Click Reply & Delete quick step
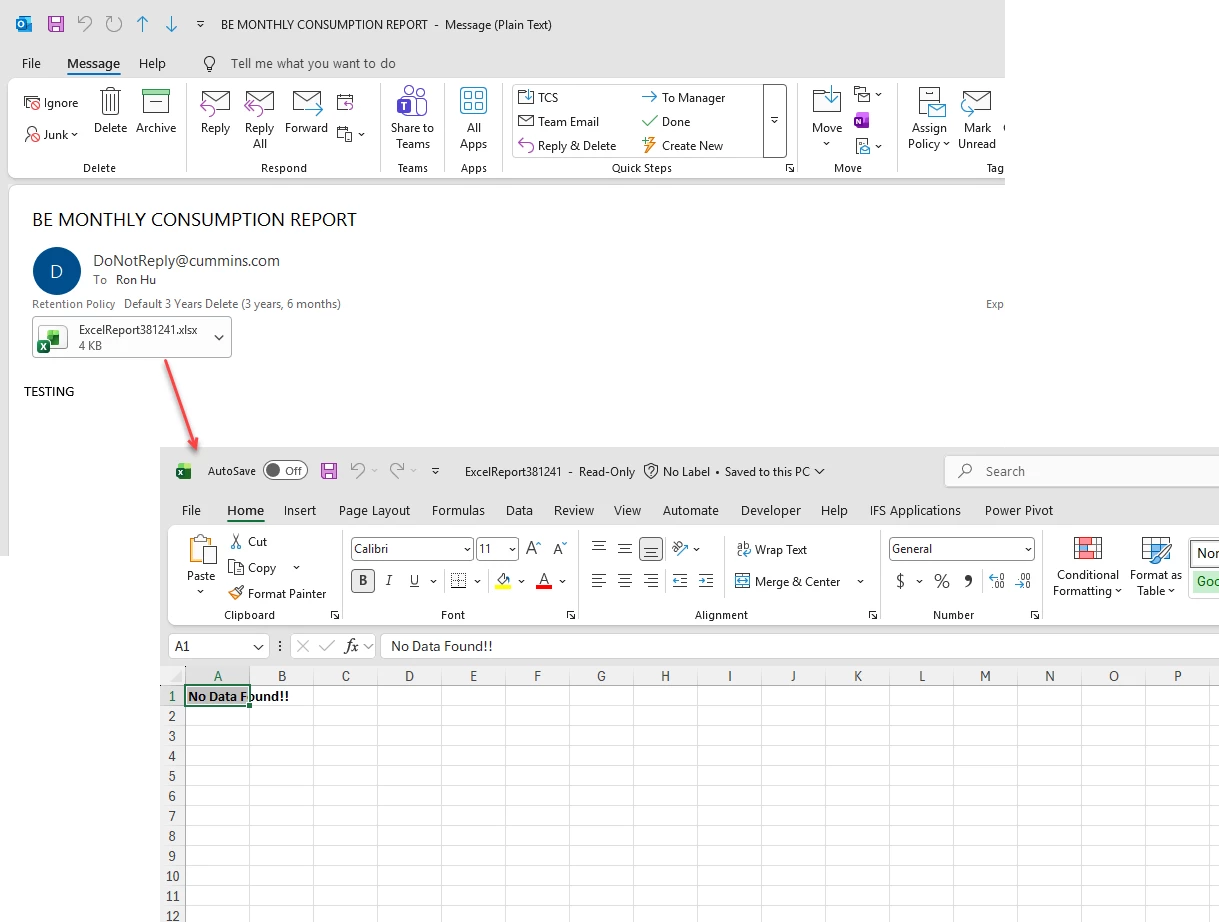The image size is (1219, 922). [x=567, y=145]
